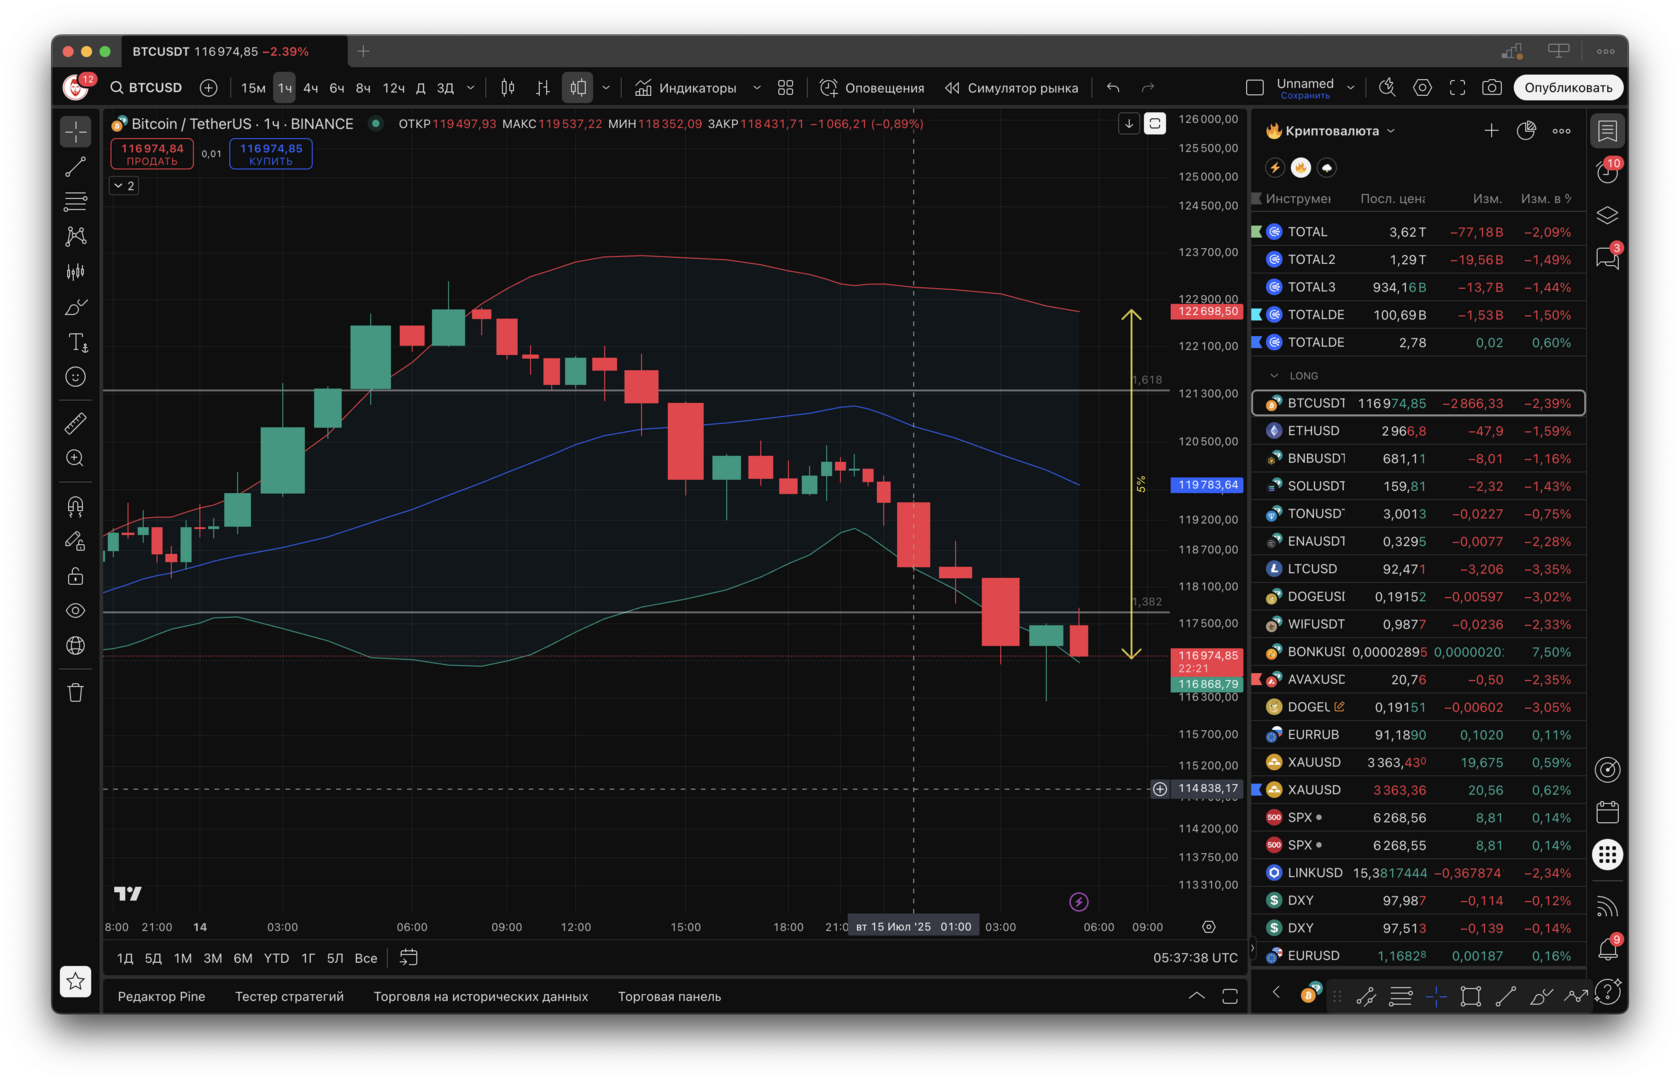Open notifications bell in right sidebar

[x=1608, y=949]
